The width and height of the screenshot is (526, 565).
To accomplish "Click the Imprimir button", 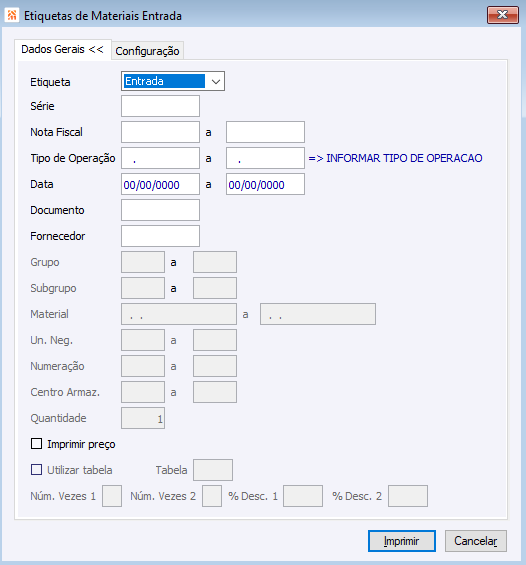I will pos(402,541).
